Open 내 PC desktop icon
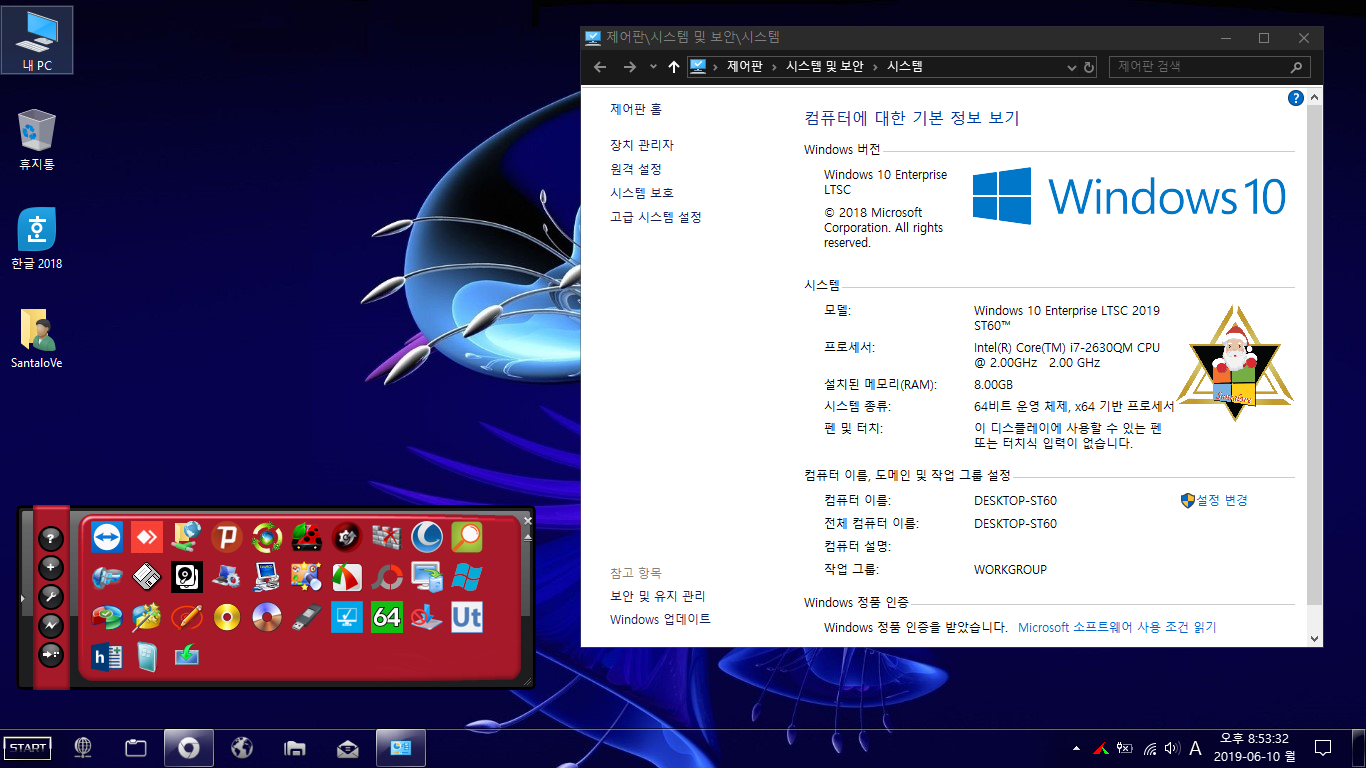Image resolution: width=1366 pixels, height=768 pixels. (37, 40)
